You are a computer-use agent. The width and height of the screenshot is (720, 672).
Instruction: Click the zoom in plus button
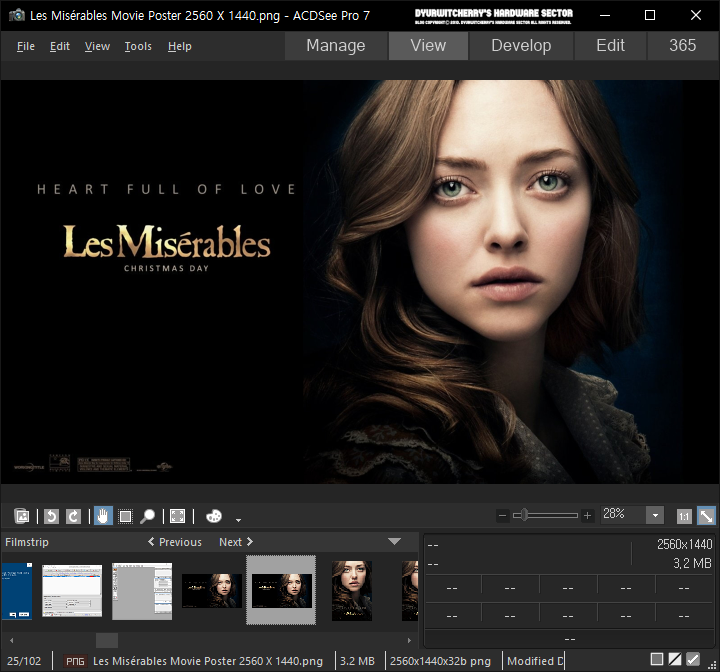[x=587, y=516]
